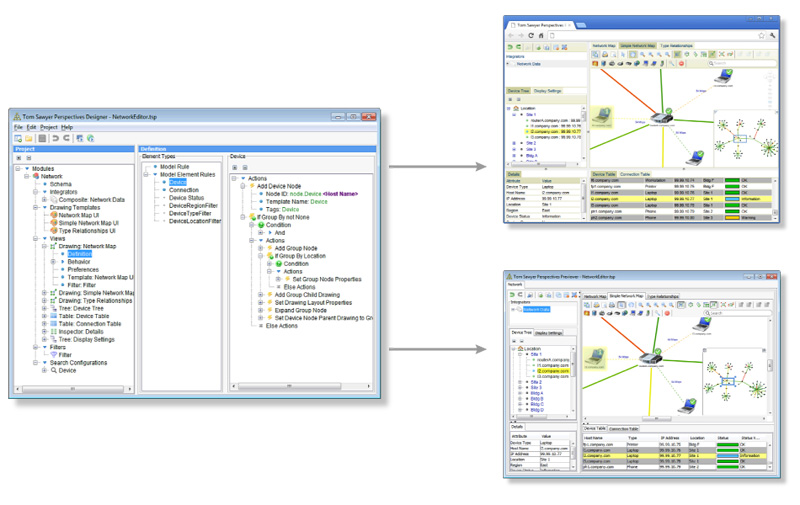Click overview map thumbnail in Previewer

tap(733, 383)
